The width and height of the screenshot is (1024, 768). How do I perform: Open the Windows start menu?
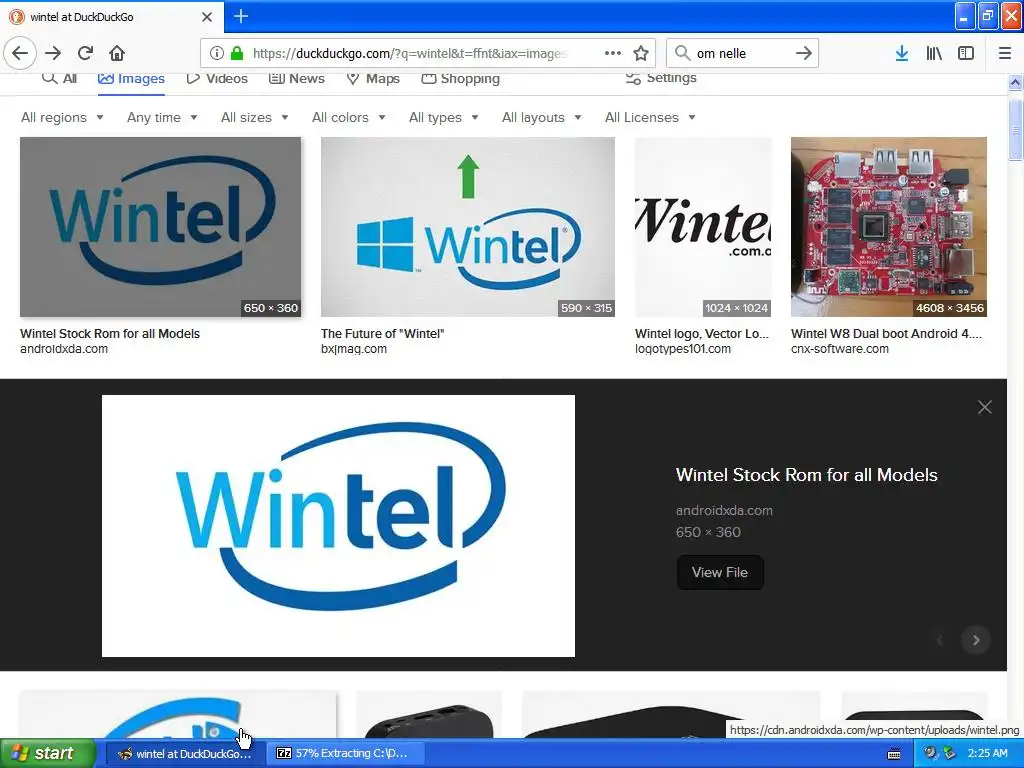point(46,753)
